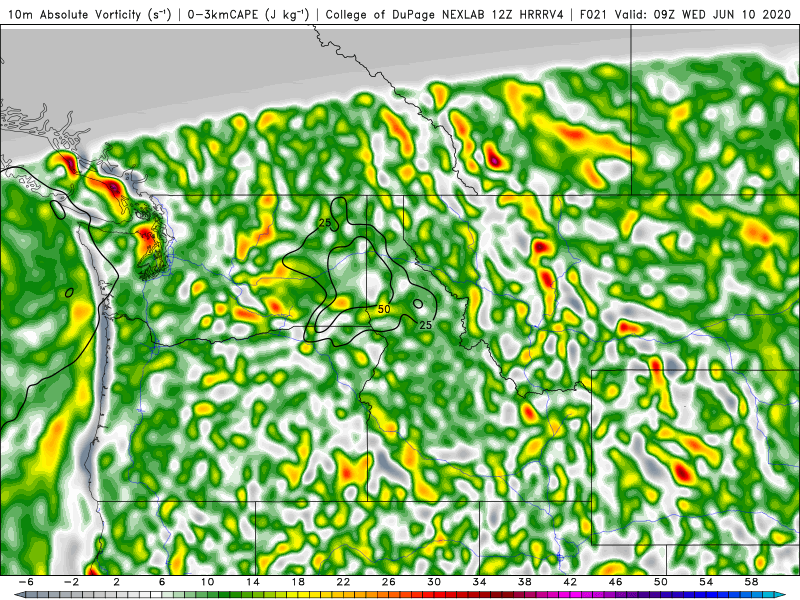The height and width of the screenshot is (600, 800).
Task: Click the '22' colorbar label
Action: pos(343,582)
